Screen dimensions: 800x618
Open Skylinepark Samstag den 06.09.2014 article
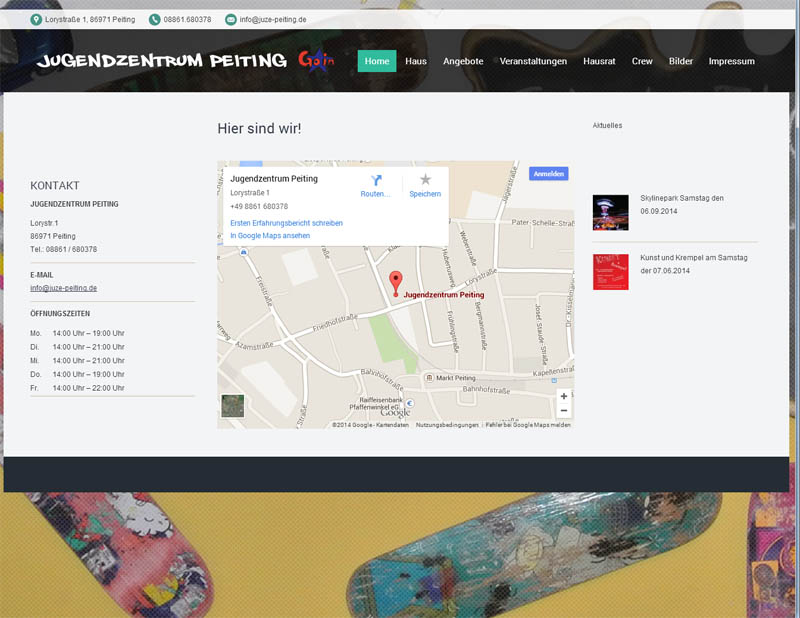coord(682,205)
